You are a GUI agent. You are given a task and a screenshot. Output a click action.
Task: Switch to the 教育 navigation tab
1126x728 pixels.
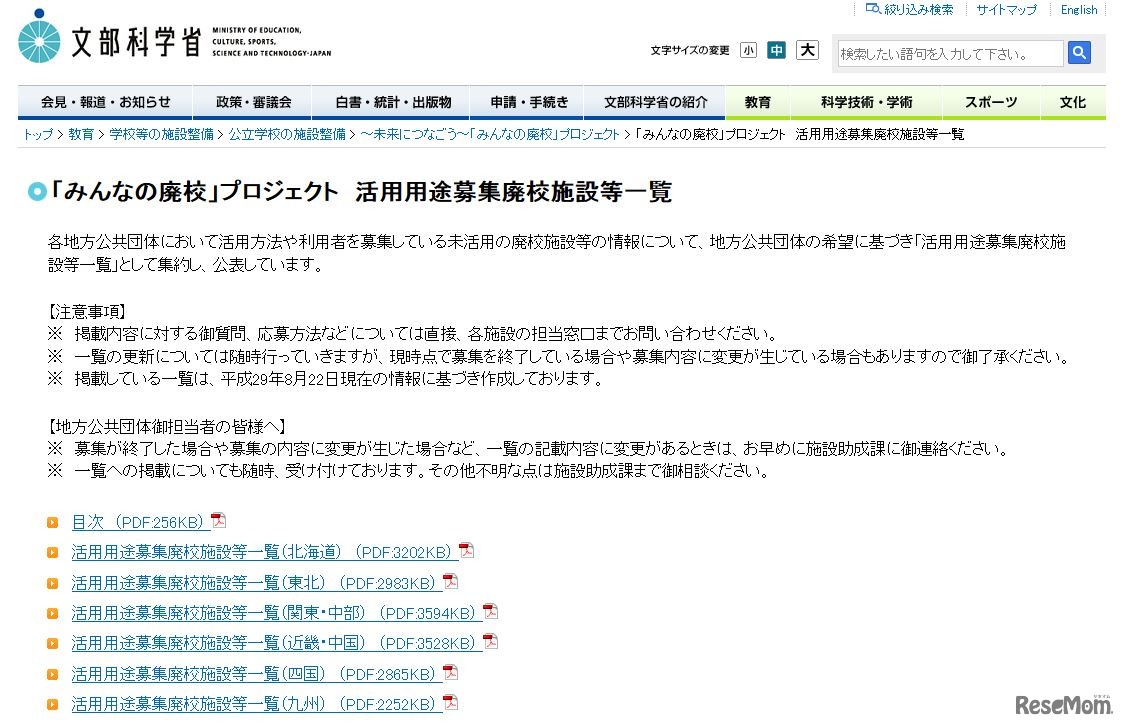coord(758,102)
